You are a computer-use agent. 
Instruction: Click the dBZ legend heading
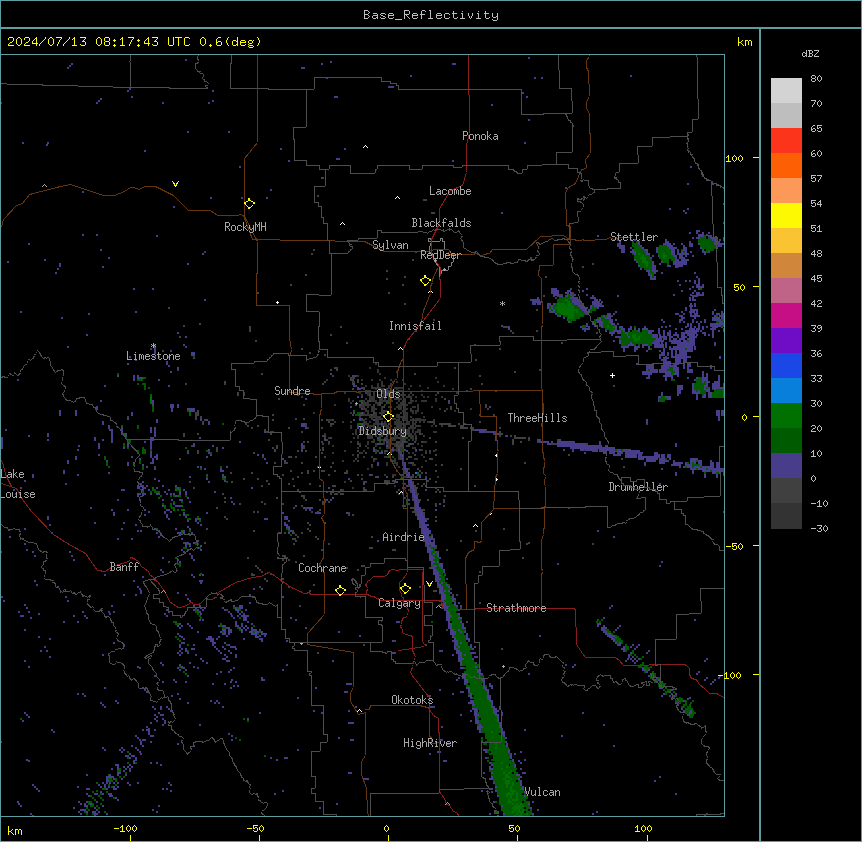coord(810,53)
